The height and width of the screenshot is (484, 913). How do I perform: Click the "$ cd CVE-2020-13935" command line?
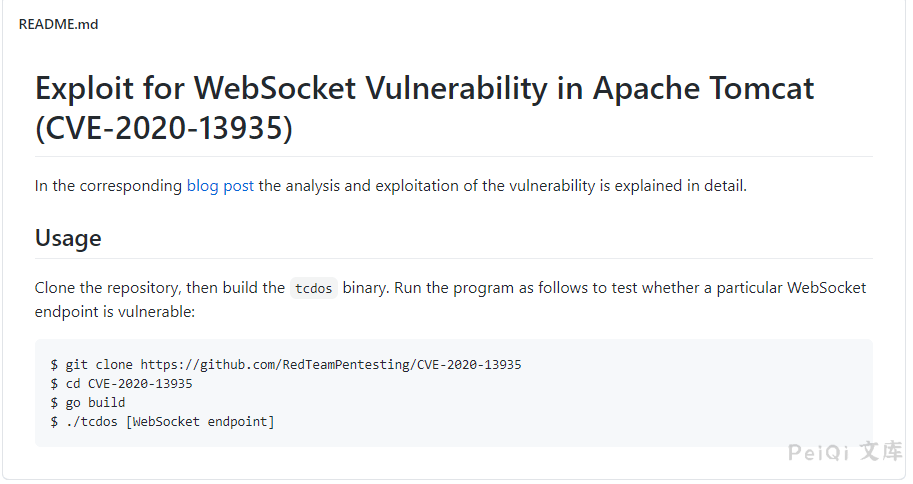coord(121,384)
